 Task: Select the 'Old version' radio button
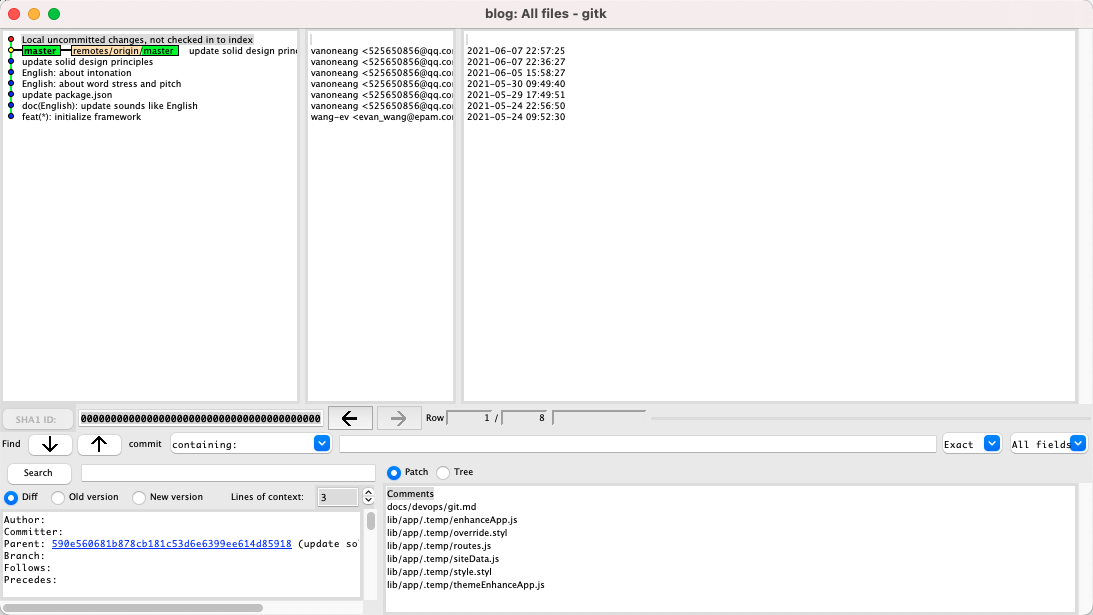[57, 497]
